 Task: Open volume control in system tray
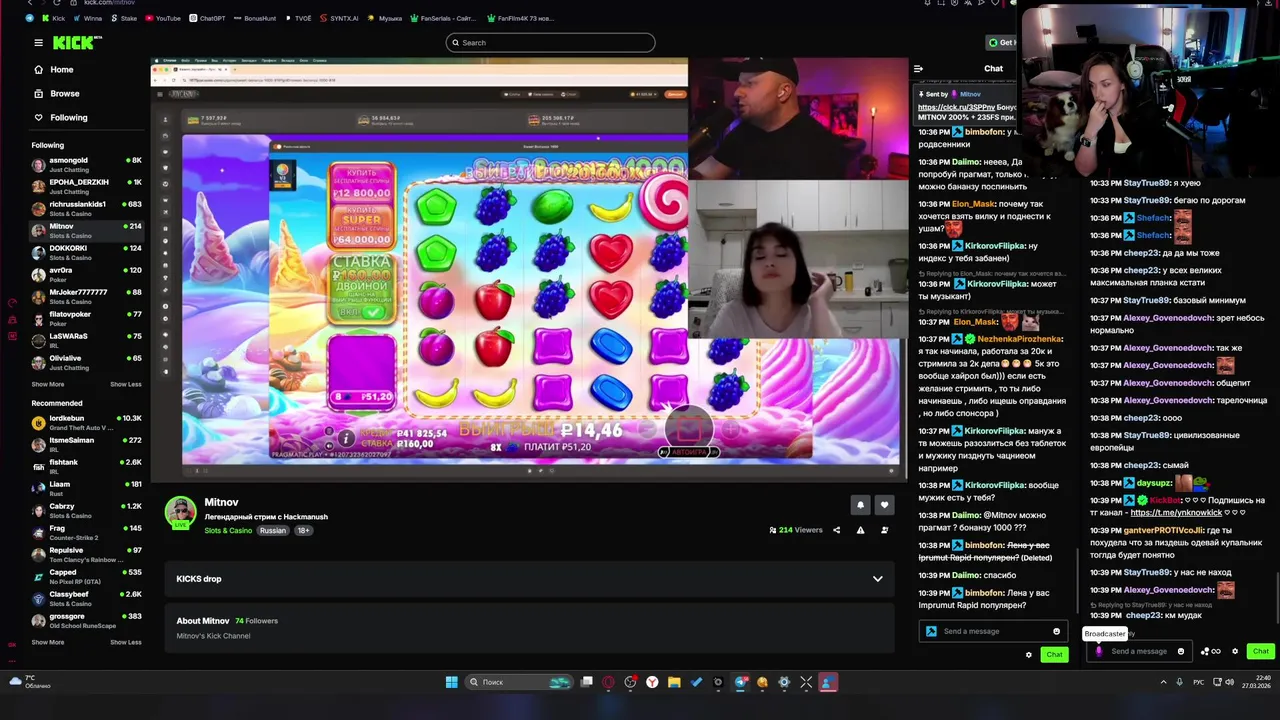pos(1229,682)
